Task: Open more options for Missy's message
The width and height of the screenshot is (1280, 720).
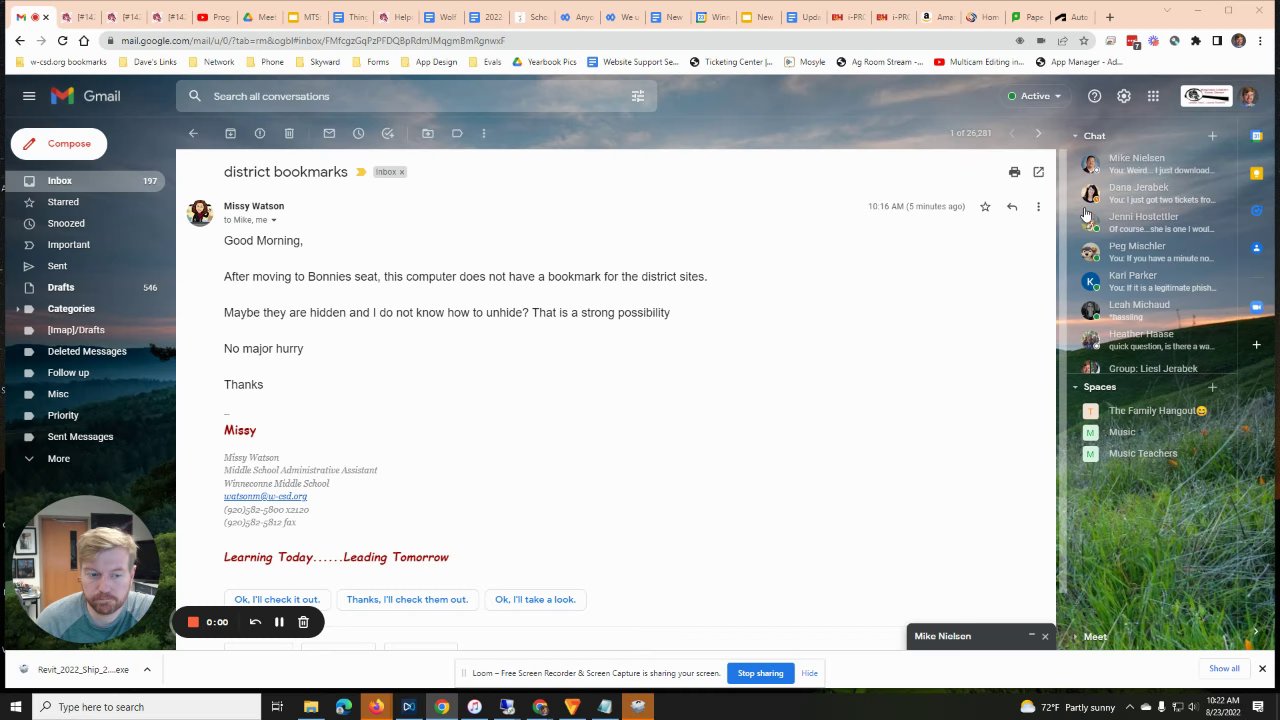Action: pyautogui.click(x=1038, y=206)
